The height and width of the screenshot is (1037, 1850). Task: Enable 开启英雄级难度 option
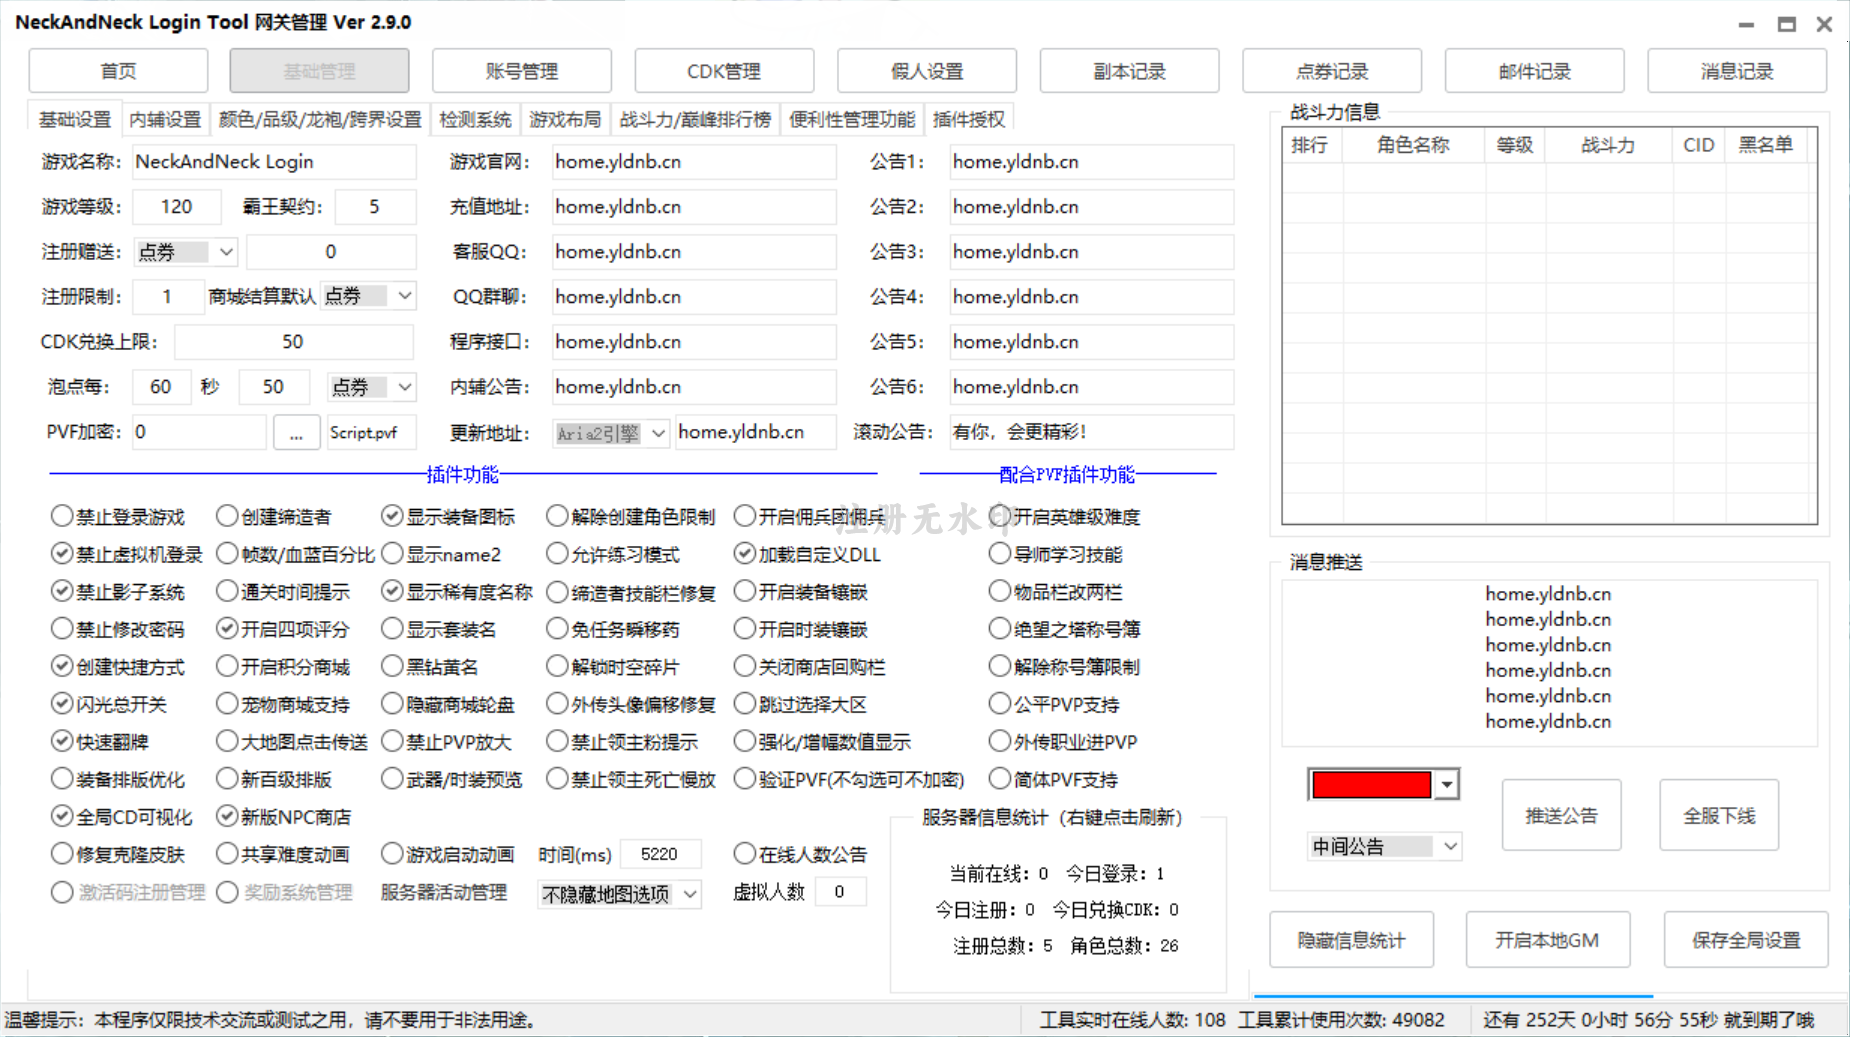tap(1064, 516)
